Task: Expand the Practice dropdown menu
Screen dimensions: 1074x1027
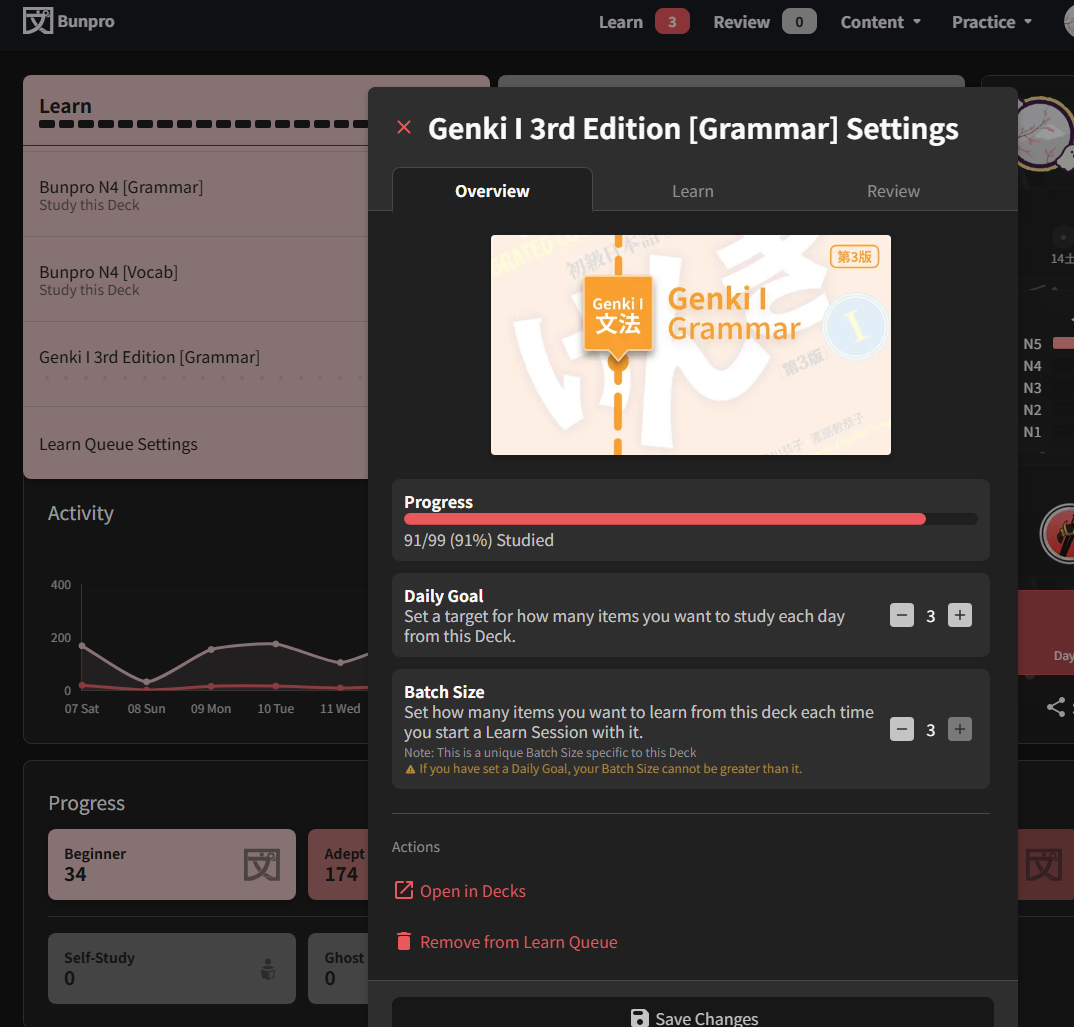Action: tap(991, 22)
